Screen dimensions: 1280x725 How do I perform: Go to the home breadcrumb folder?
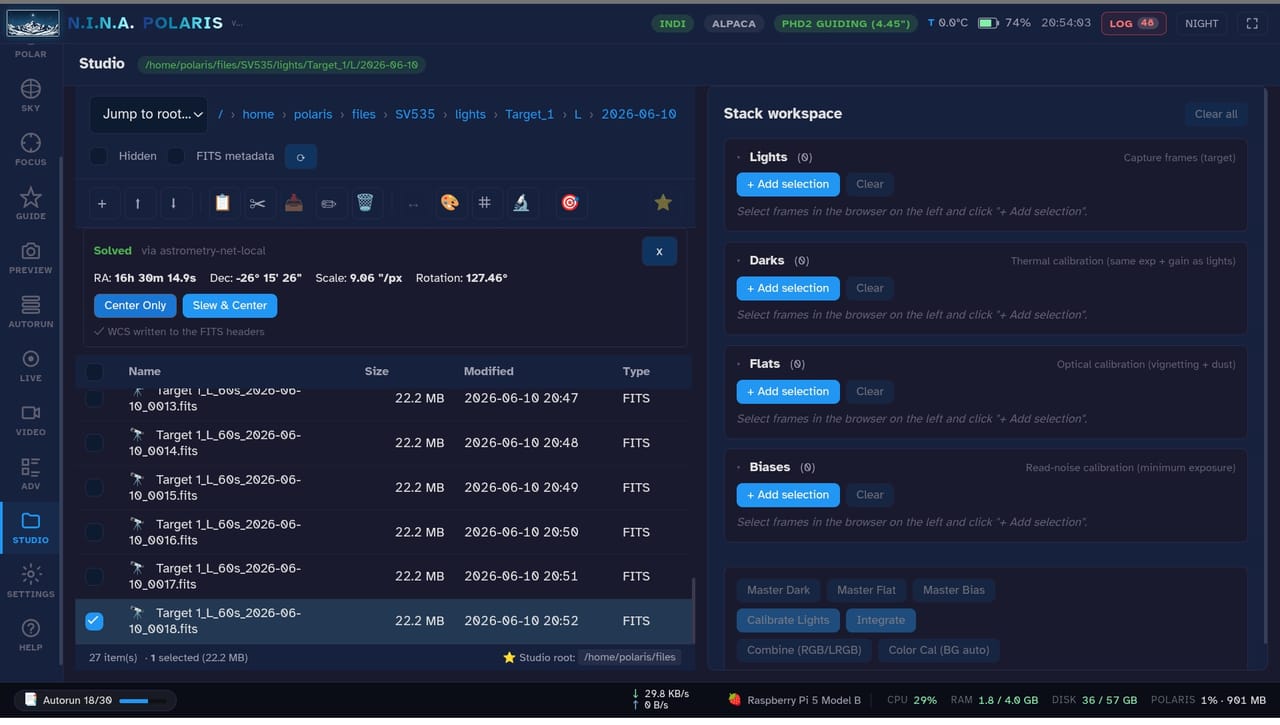(x=258, y=114)
